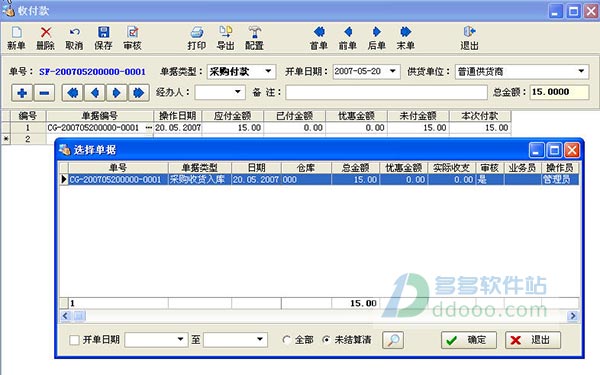
Task: Confirm selection with 确定 button
Action: (469, 340)
